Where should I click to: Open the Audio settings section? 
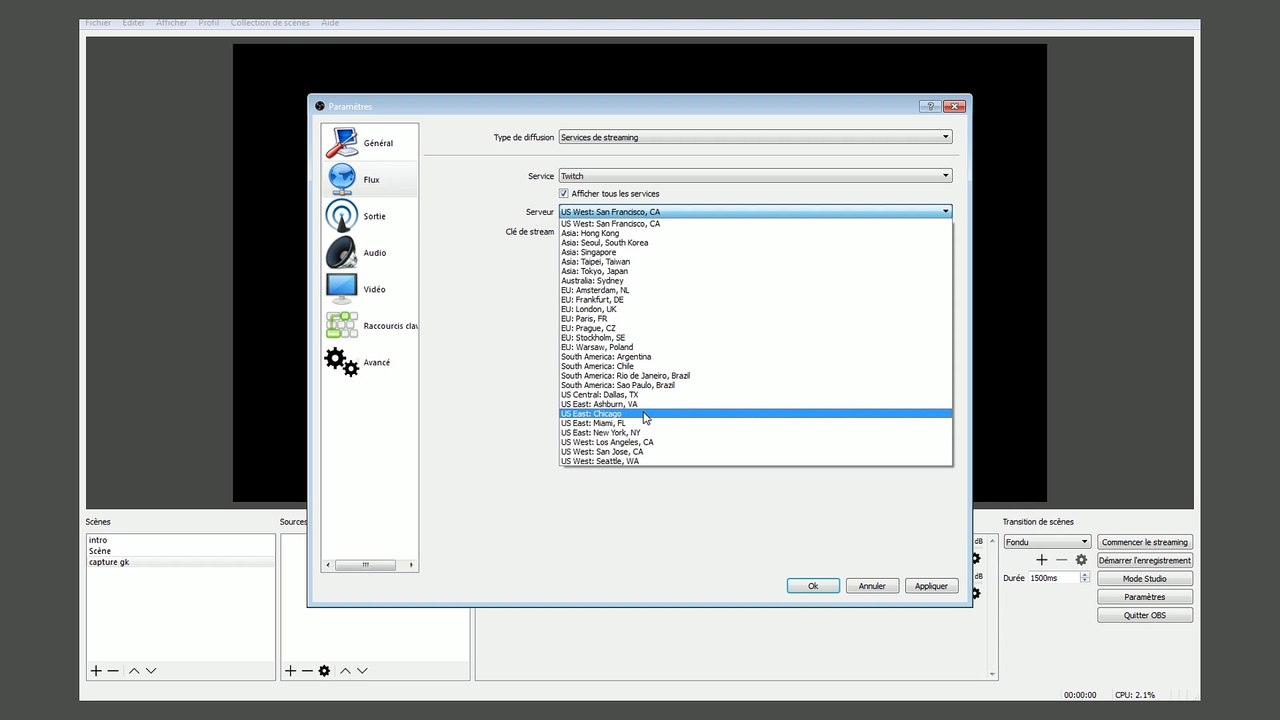[x=369, y=253]
